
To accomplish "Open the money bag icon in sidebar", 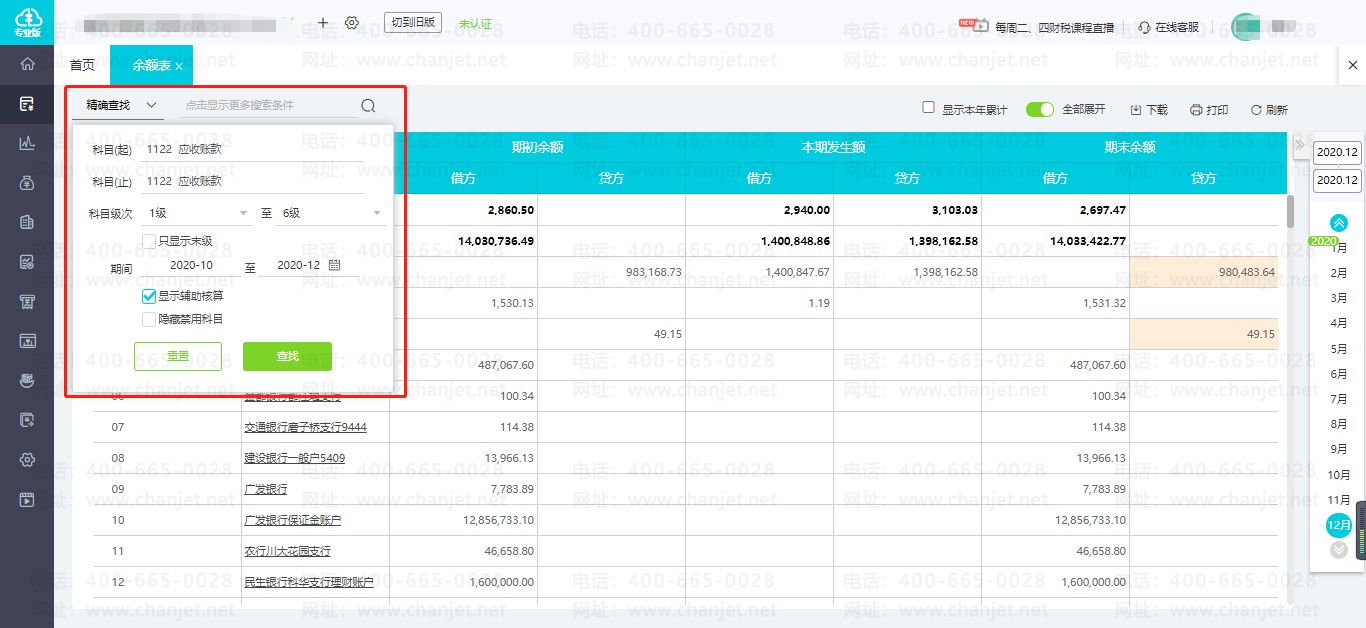I will (x=27, y=183).
